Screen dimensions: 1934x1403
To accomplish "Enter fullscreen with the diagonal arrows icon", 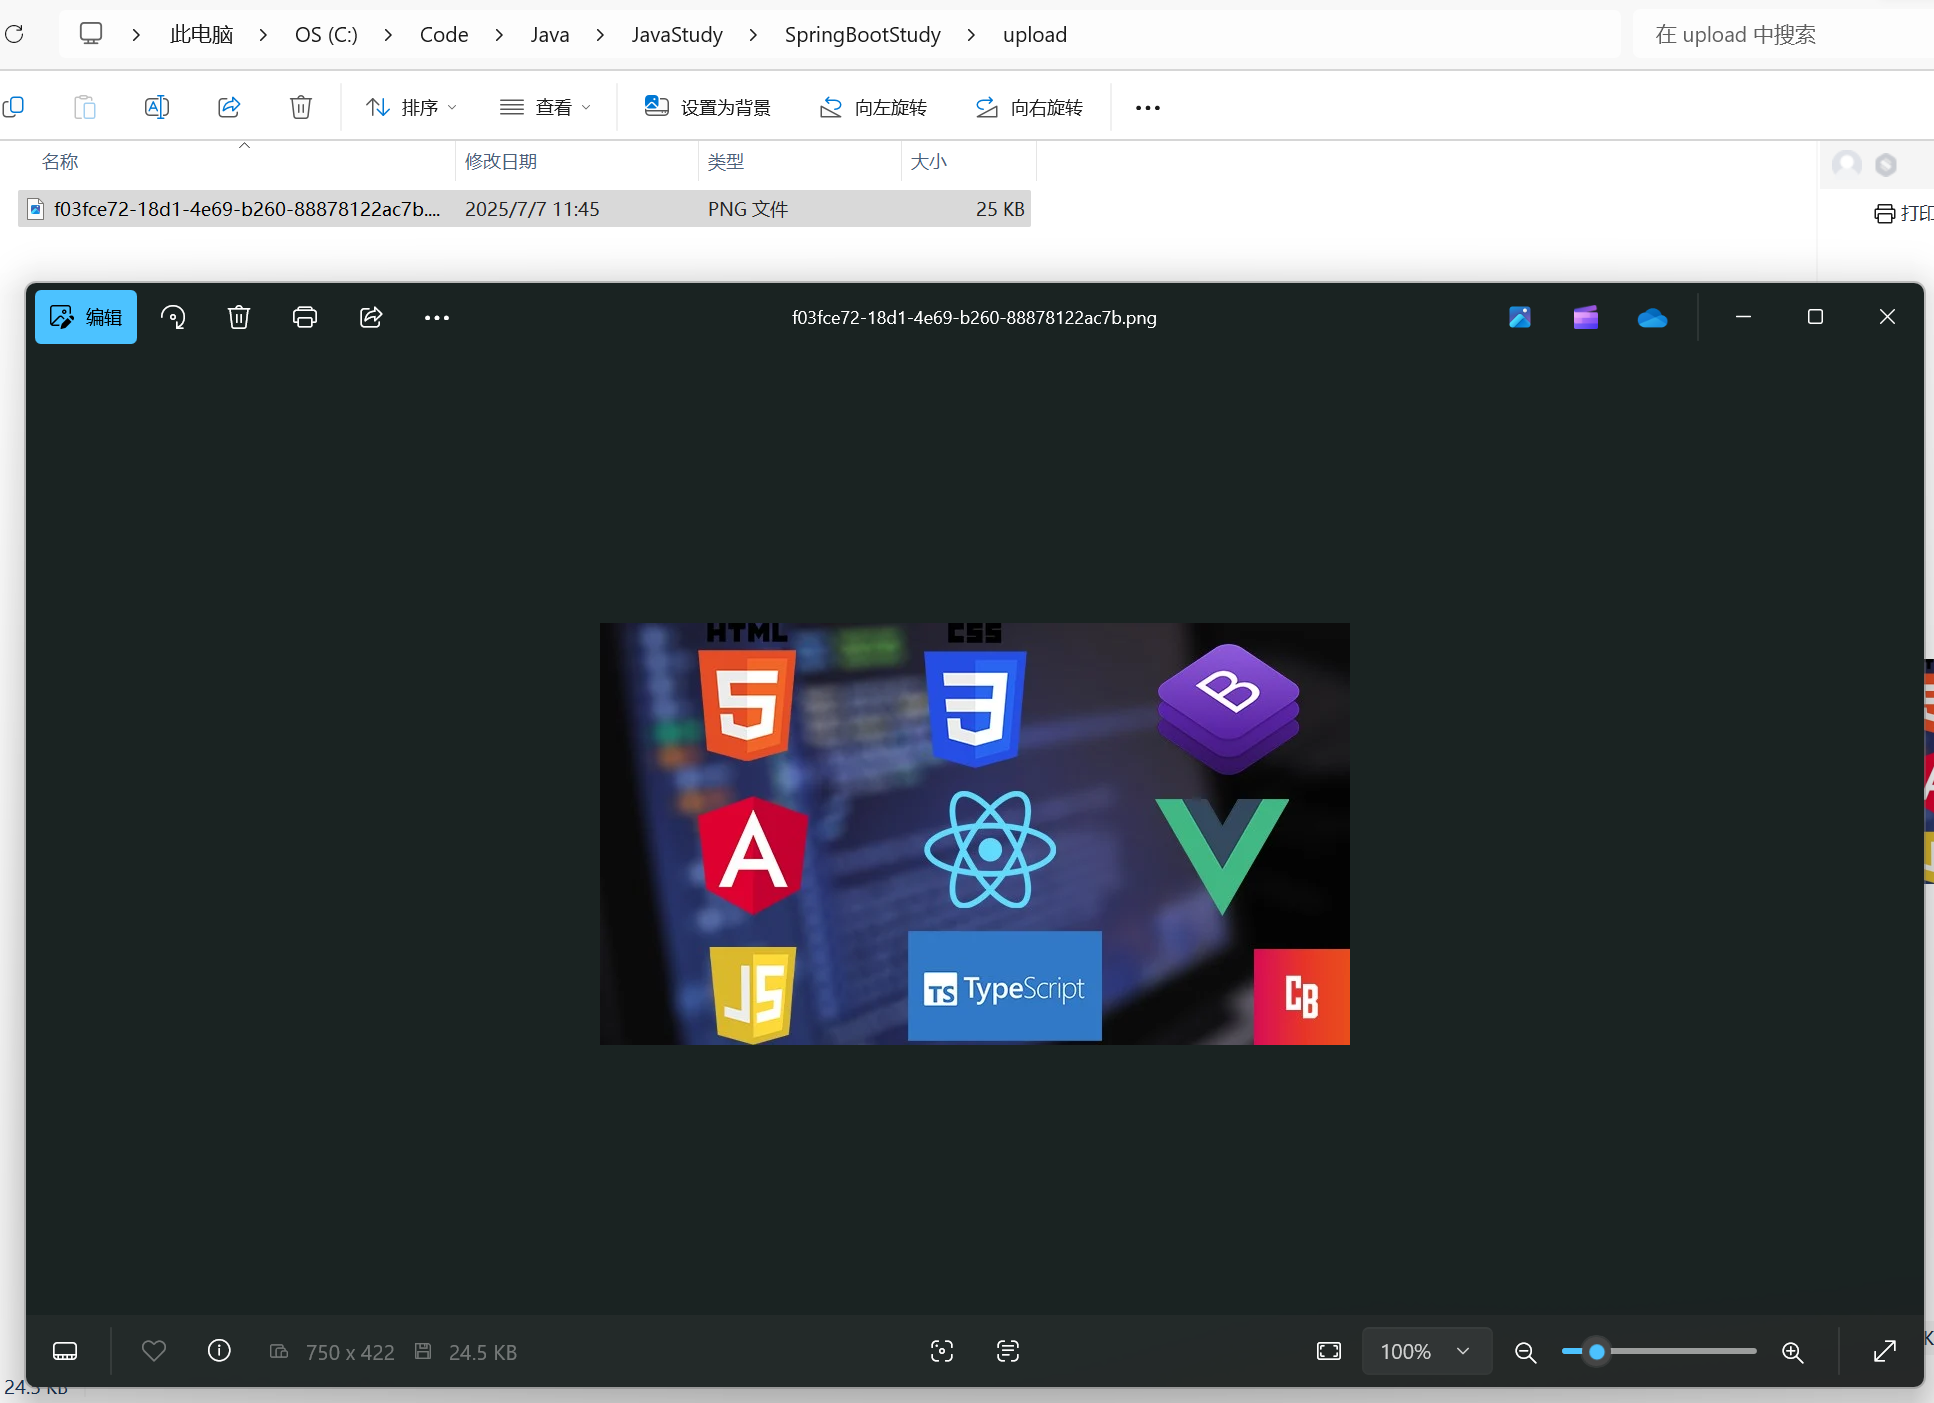I will click(x=1884, y=1352).
